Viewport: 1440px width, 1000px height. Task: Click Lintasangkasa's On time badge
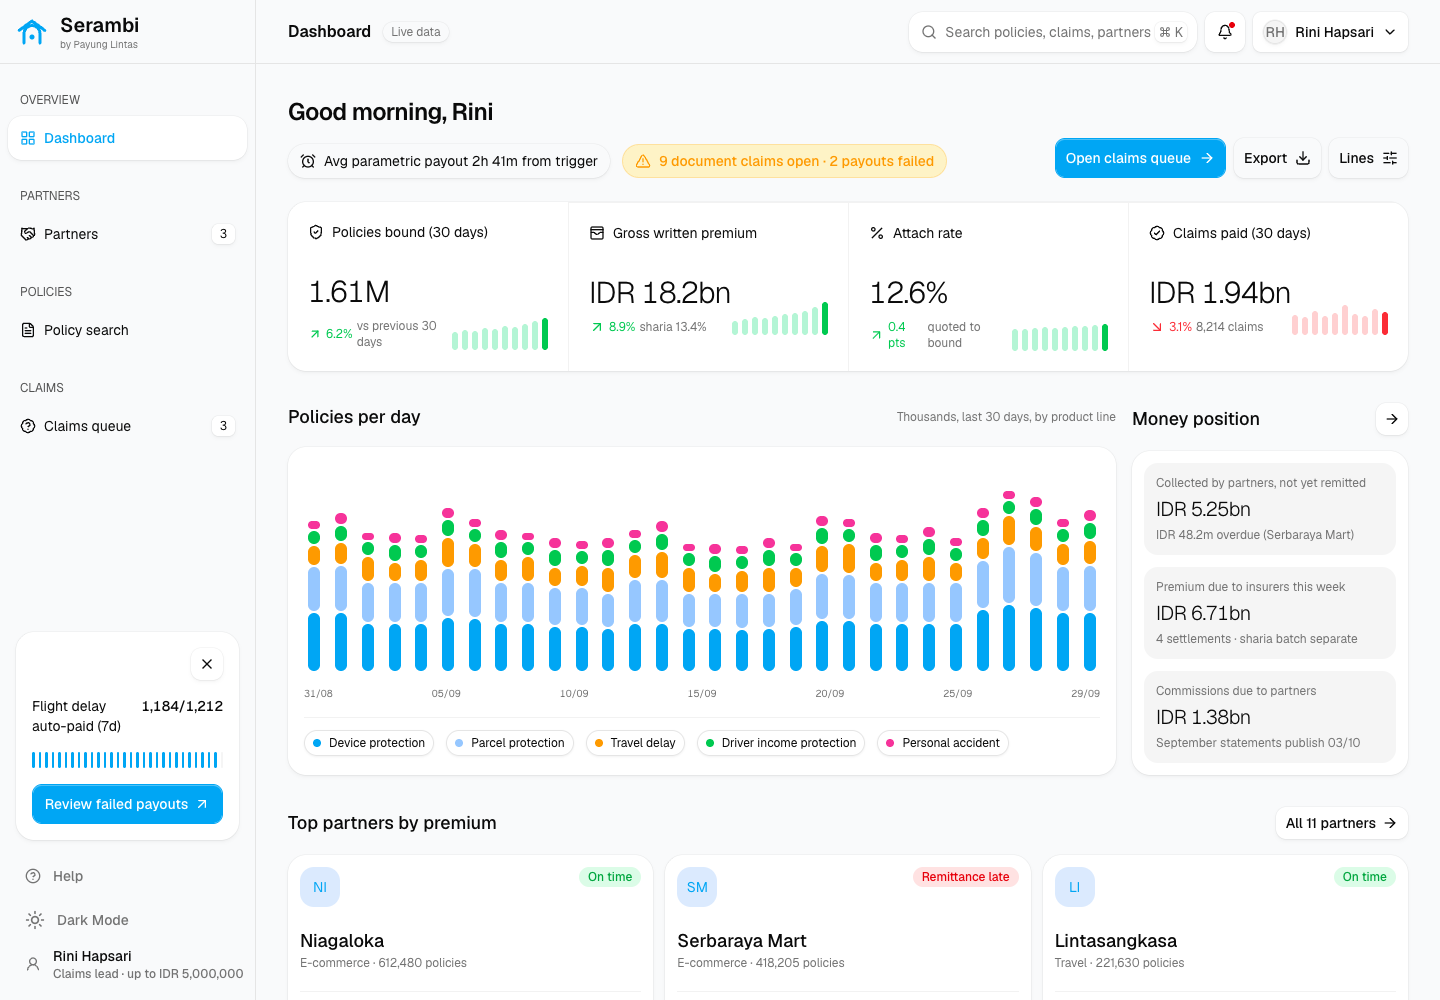(1365, 877)
